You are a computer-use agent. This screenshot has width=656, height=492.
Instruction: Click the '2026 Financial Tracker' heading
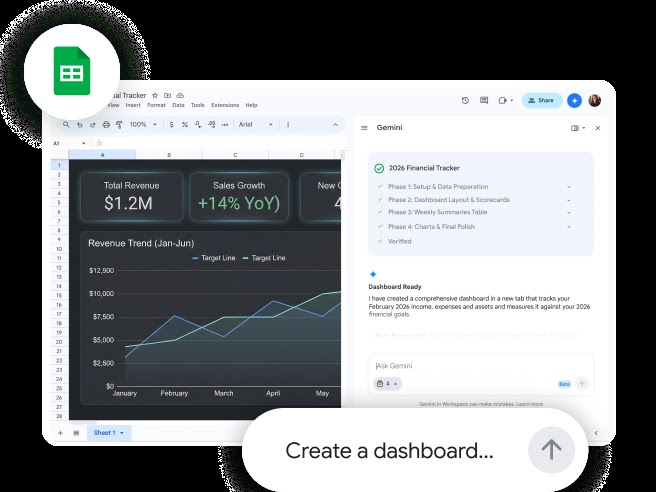coord(424,168)
